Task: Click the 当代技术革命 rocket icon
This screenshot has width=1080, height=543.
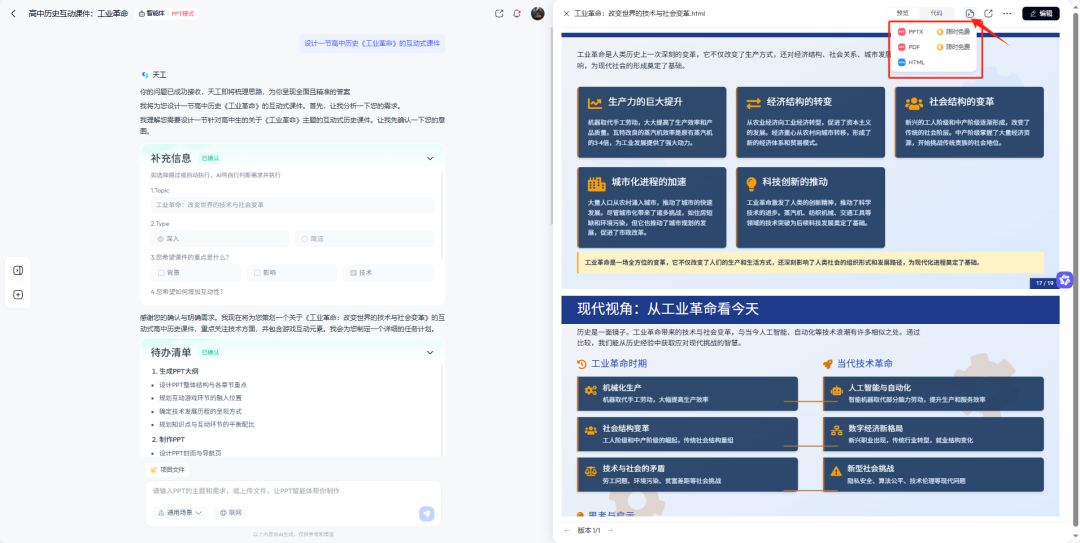Action: coord(828,364)
